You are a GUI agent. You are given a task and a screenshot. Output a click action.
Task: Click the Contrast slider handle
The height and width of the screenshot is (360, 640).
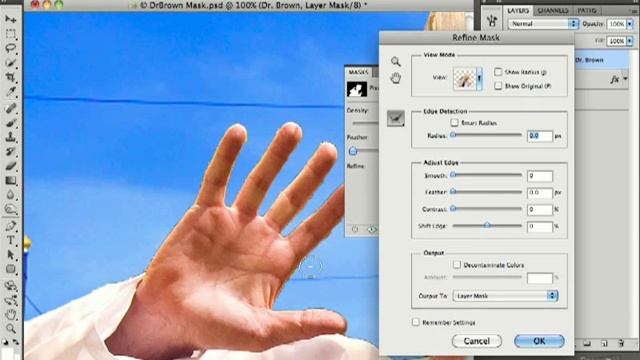[x=453, y=209]
